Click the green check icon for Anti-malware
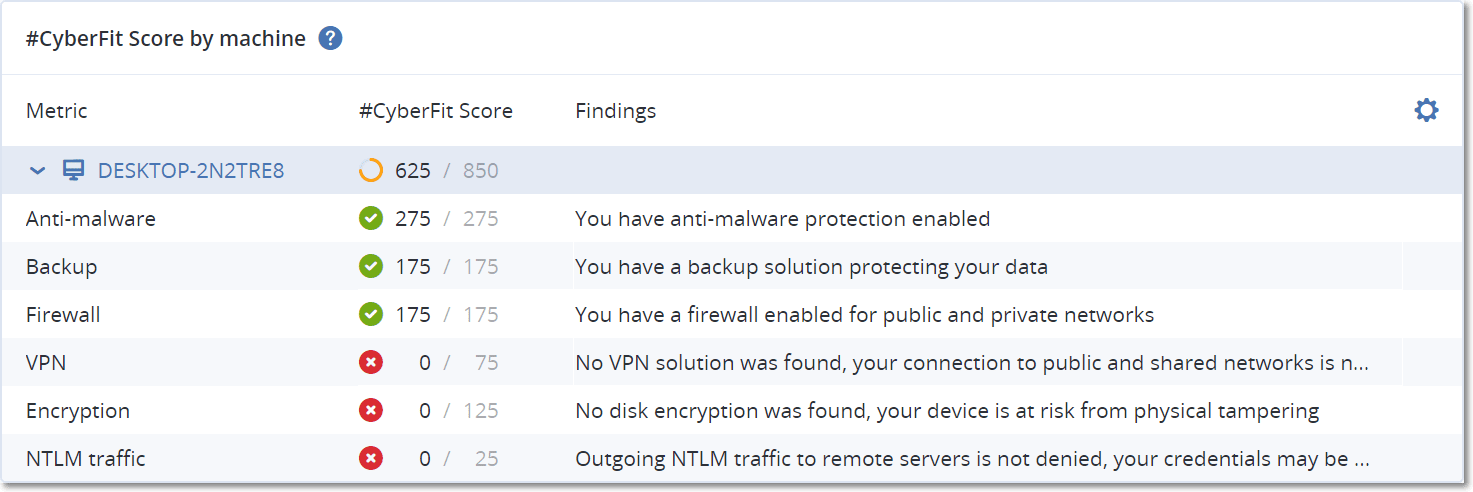 (371, 219)
